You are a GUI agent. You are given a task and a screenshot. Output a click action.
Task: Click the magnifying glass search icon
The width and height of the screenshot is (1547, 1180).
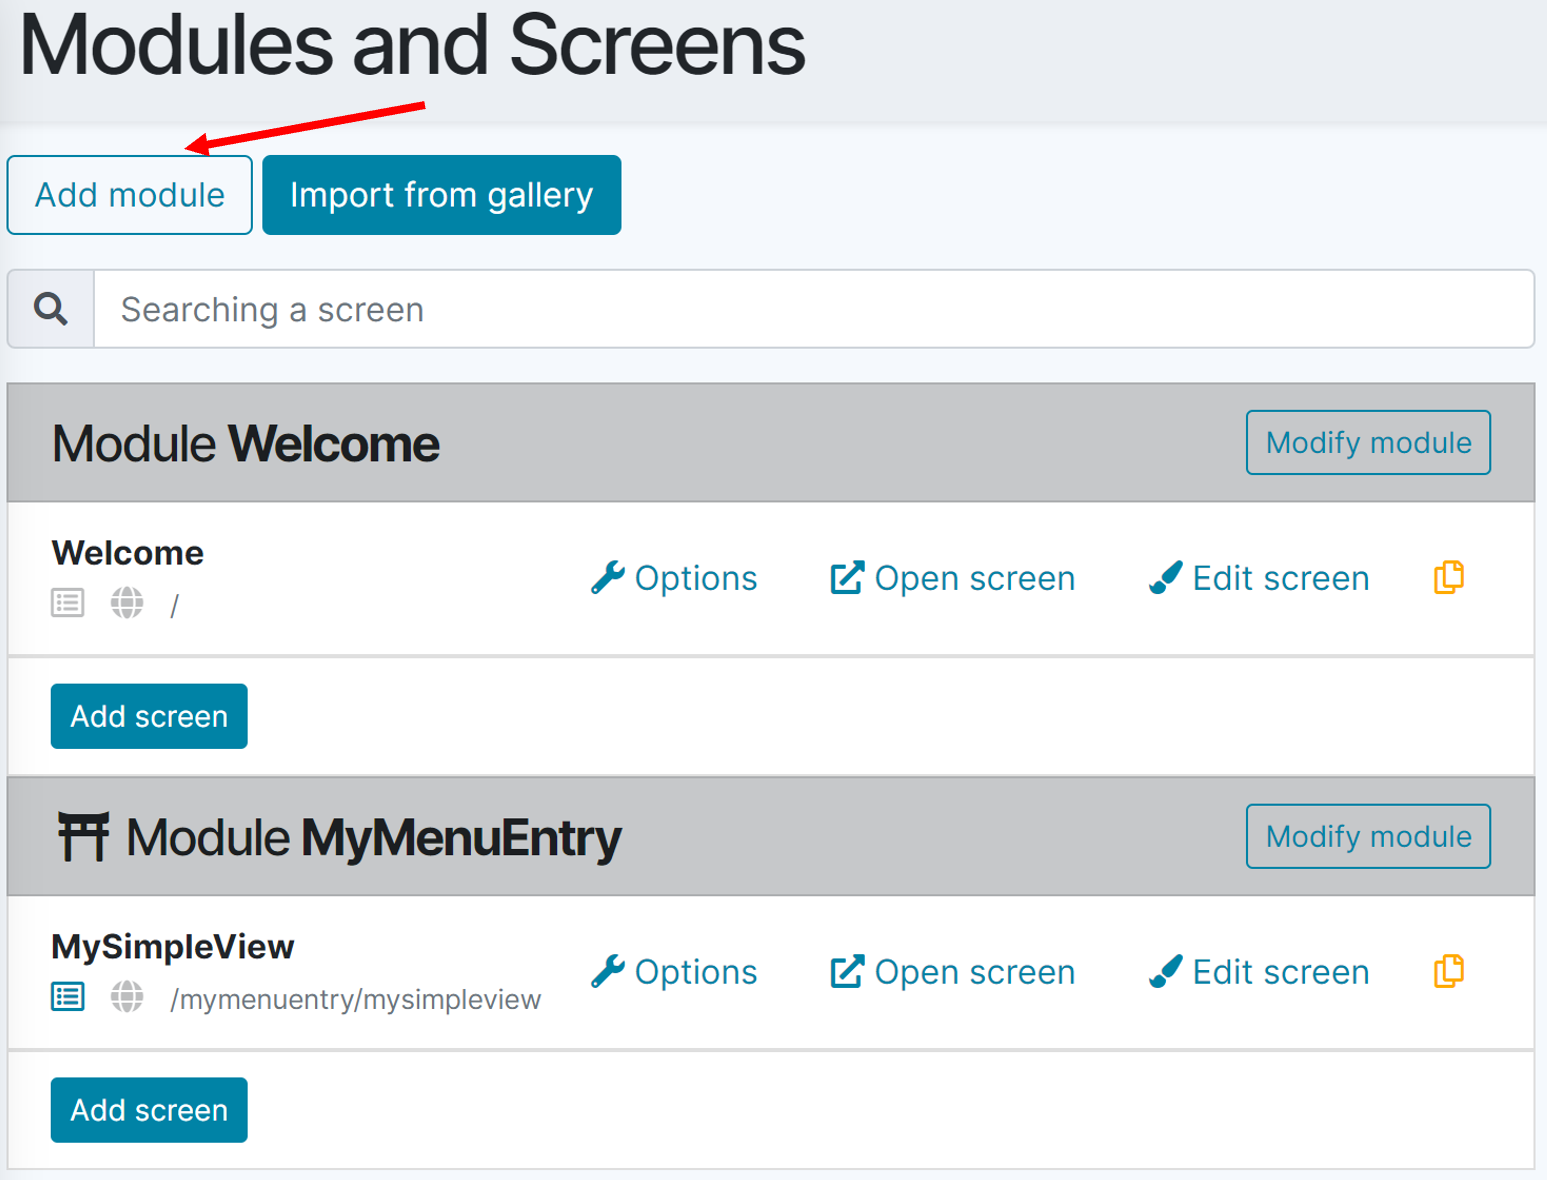point(51,309)
